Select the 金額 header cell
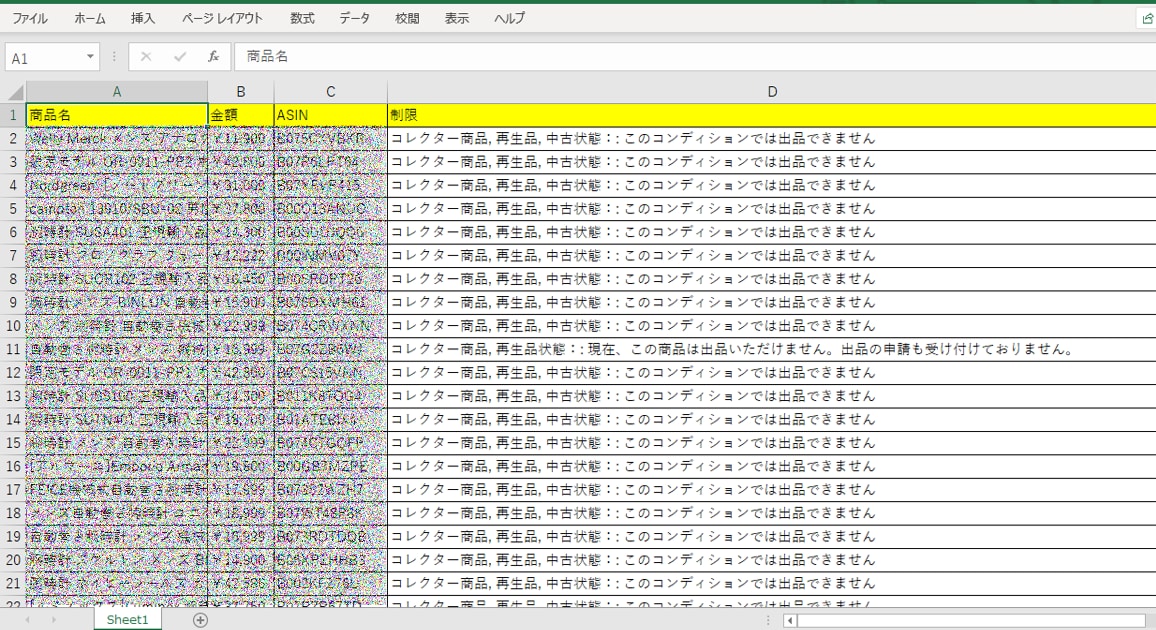 (241, 115)
